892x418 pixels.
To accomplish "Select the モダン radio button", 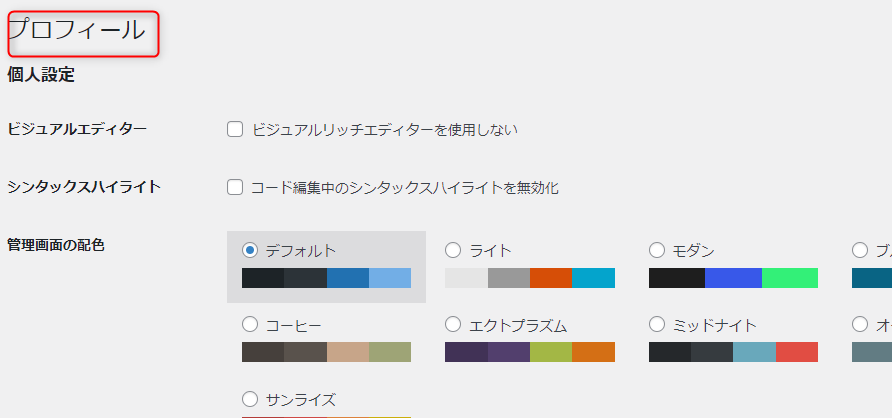I will coord(657,250).
